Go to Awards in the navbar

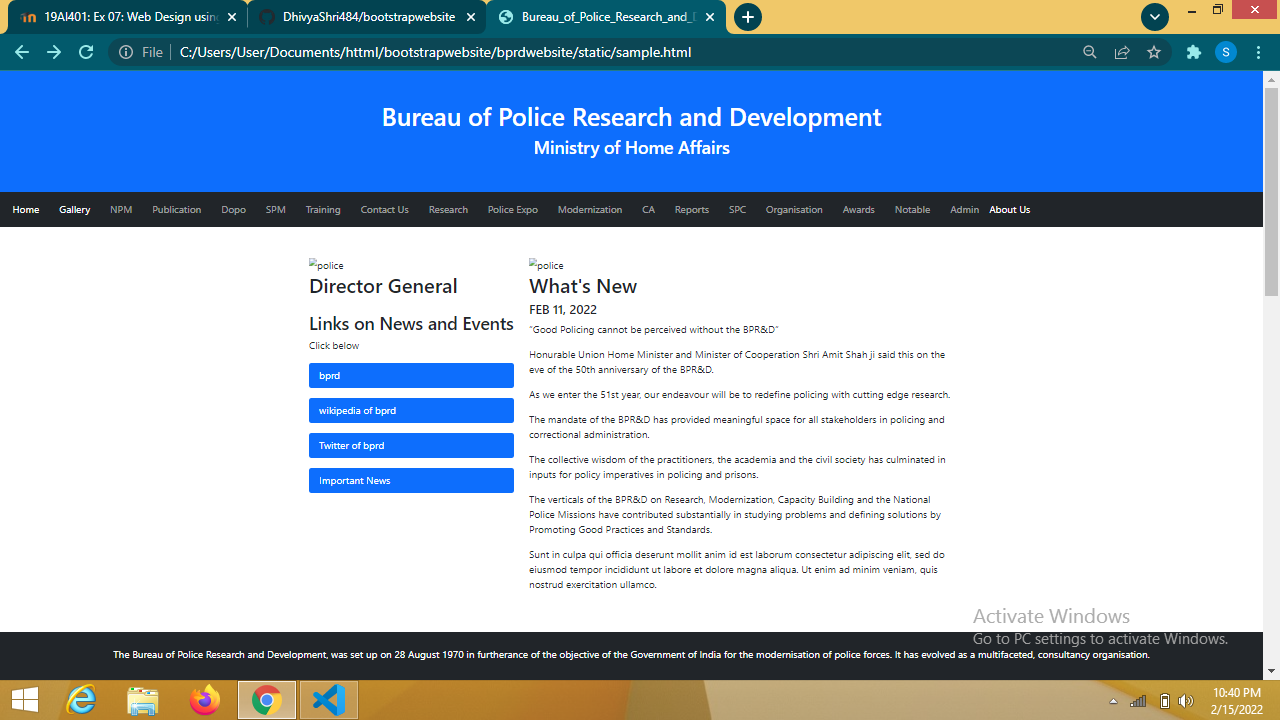[859, 210]
